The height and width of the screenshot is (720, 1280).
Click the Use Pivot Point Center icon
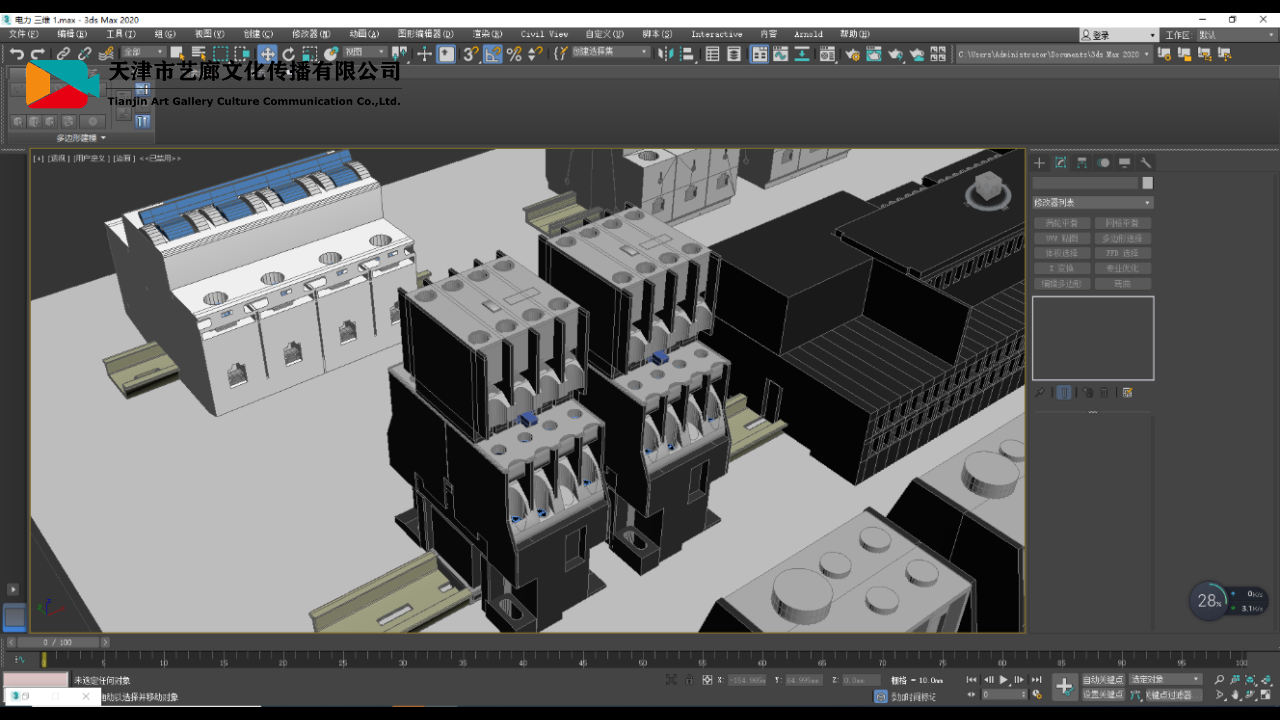(401, 54)
